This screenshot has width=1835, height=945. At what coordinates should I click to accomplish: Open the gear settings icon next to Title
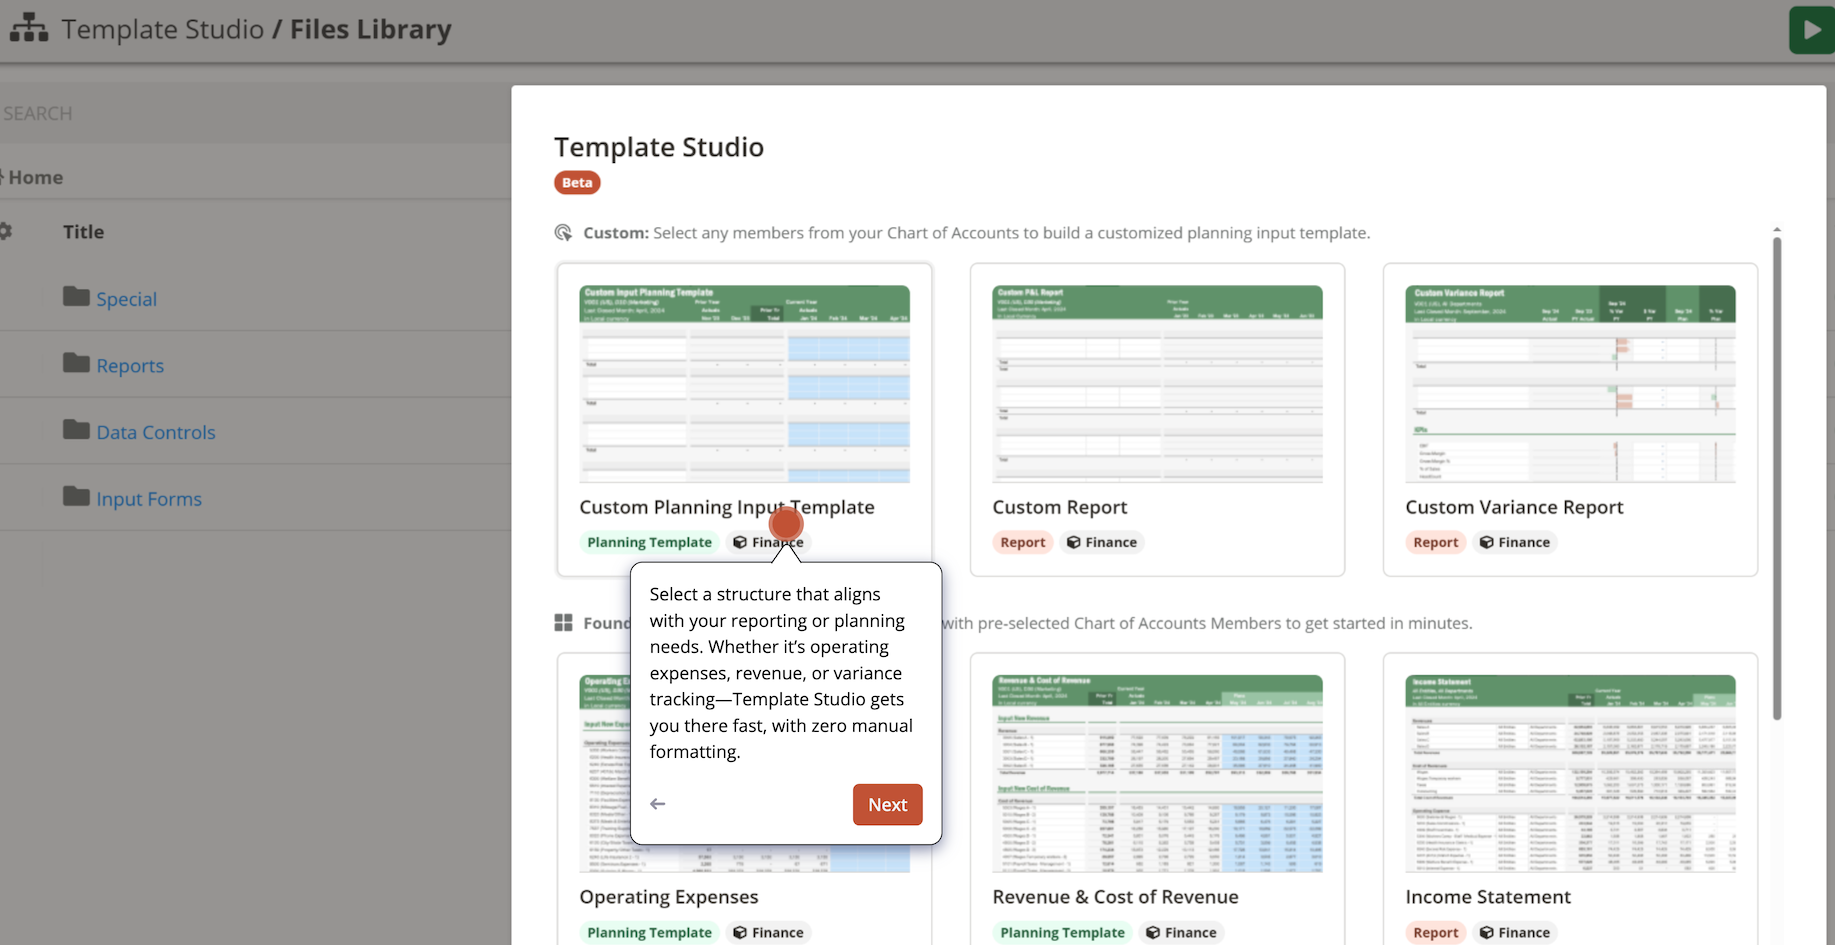click(8, 231)
